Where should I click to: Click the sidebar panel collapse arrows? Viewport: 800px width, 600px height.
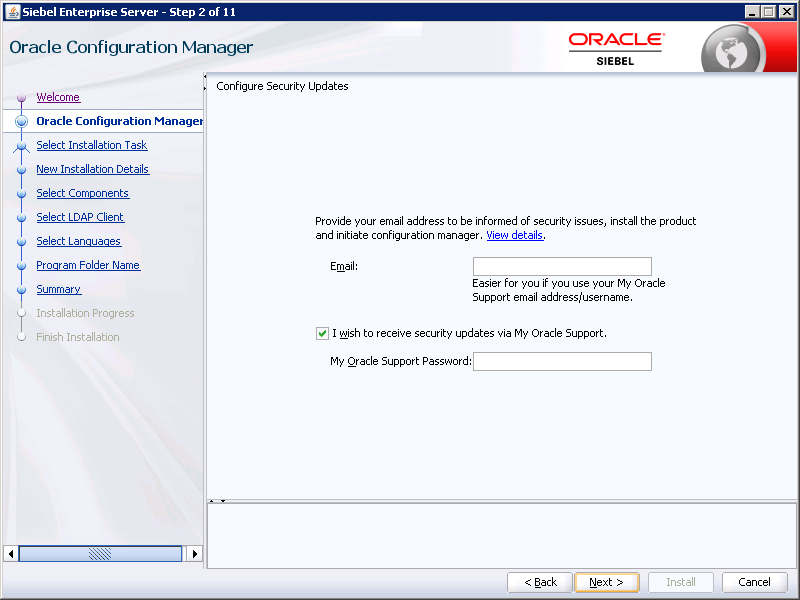(205, 82)
